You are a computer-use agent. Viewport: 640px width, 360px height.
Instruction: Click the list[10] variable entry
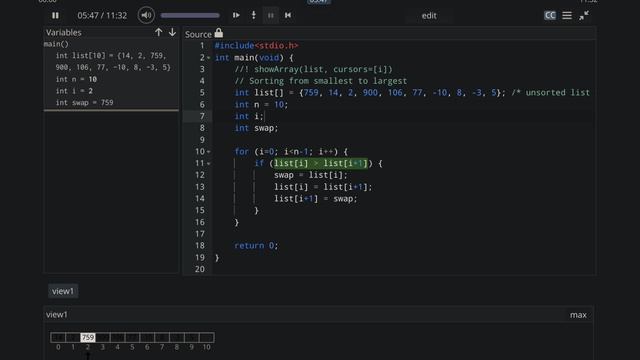click(x=113, y=61)
